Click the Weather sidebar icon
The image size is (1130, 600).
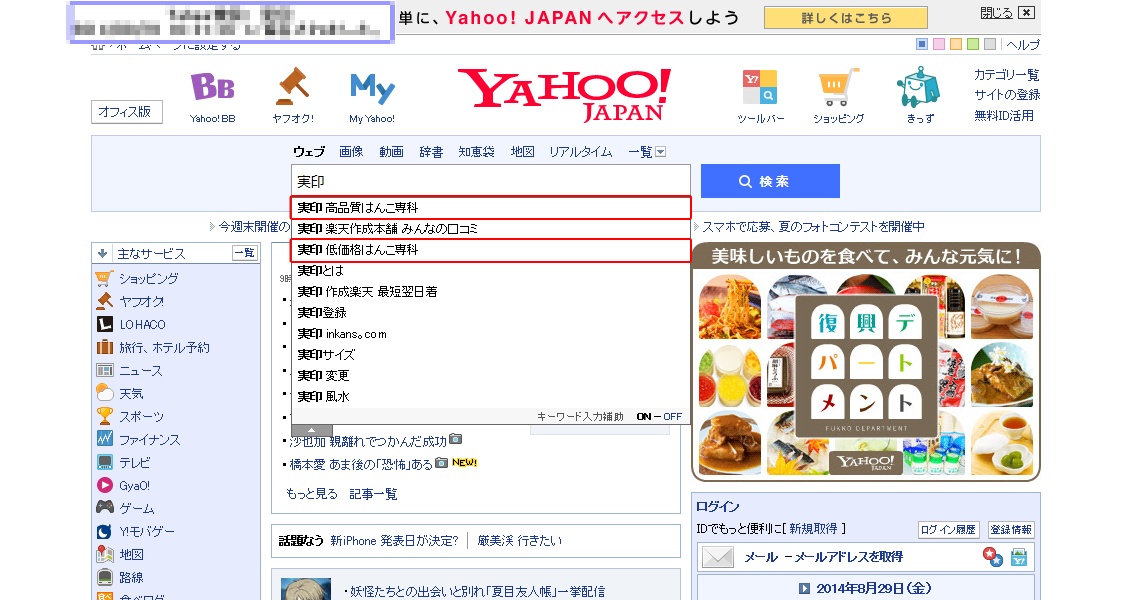(x=105, y=393)
